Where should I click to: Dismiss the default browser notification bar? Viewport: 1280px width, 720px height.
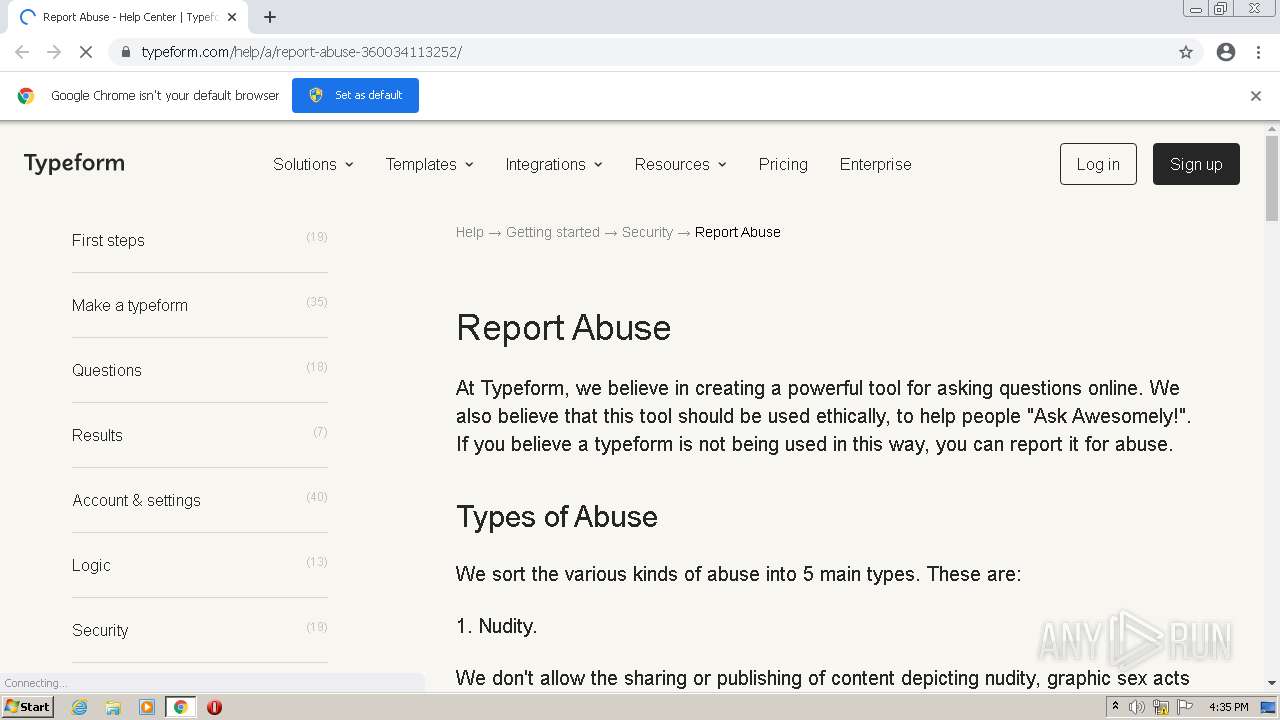tap(1256, 96)
